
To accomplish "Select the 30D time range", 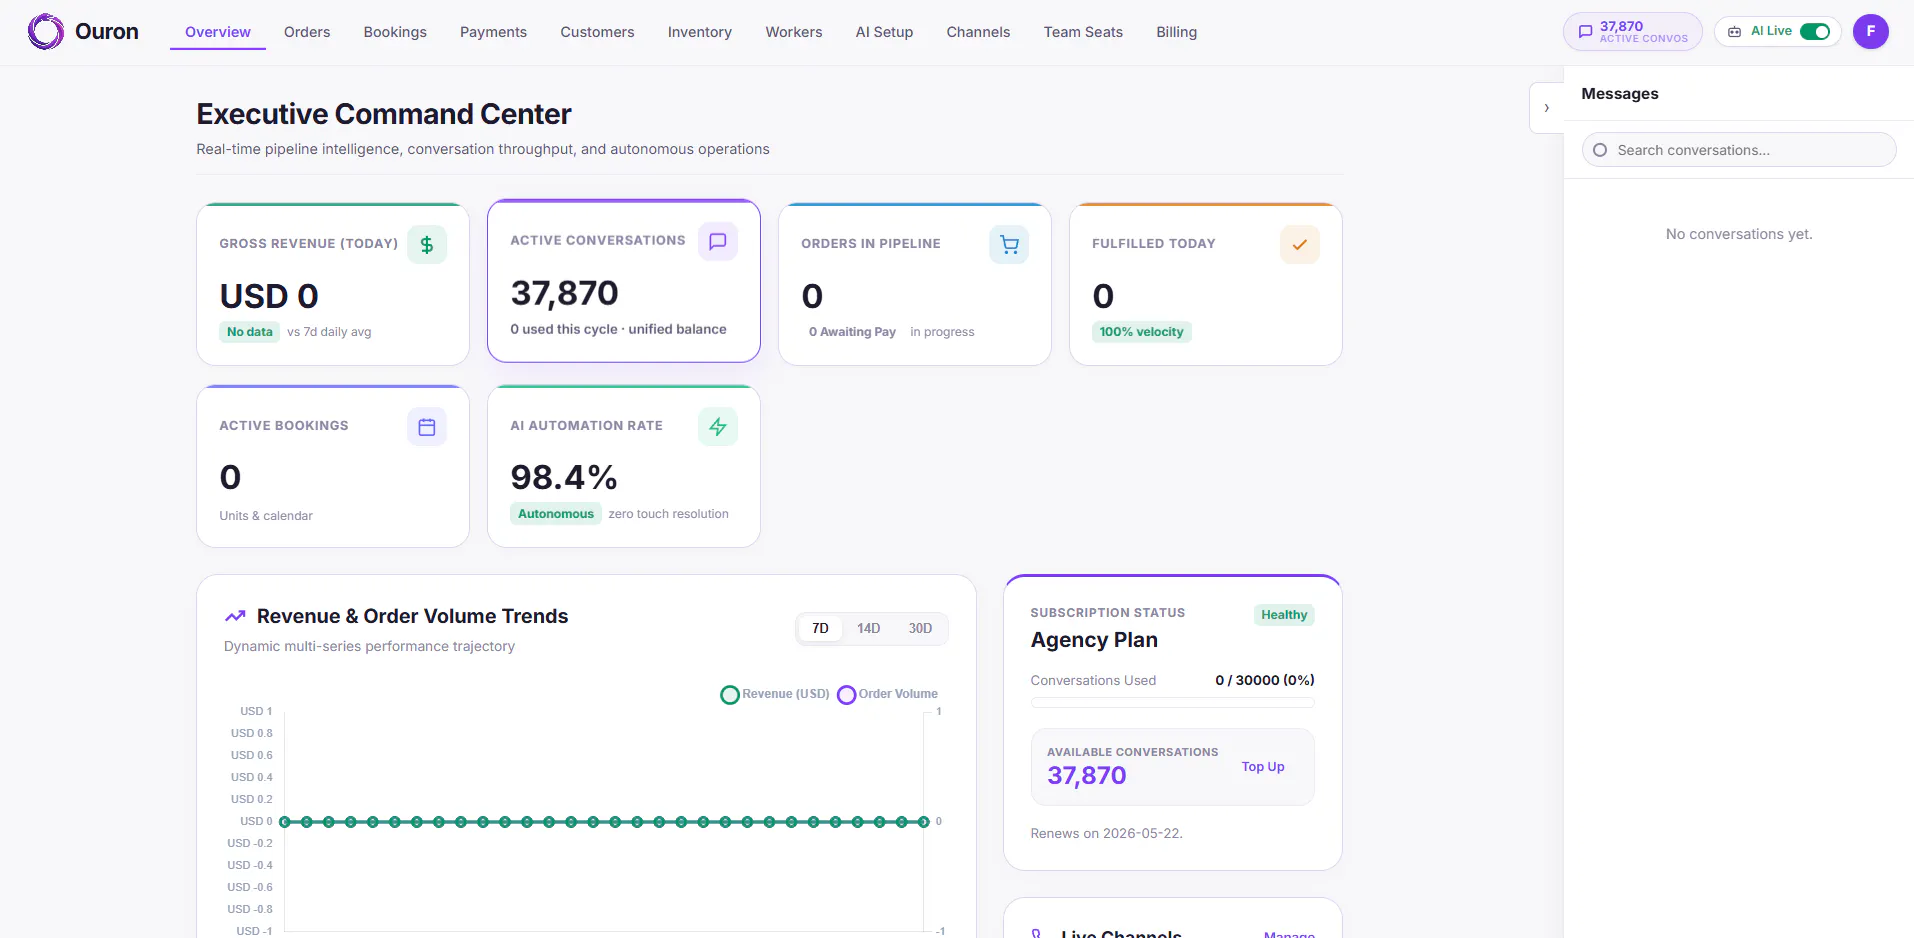I will point(920,629).
